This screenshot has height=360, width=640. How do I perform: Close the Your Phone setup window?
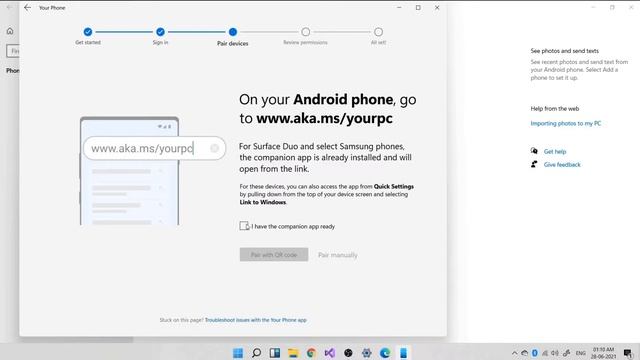coord(437,7)
